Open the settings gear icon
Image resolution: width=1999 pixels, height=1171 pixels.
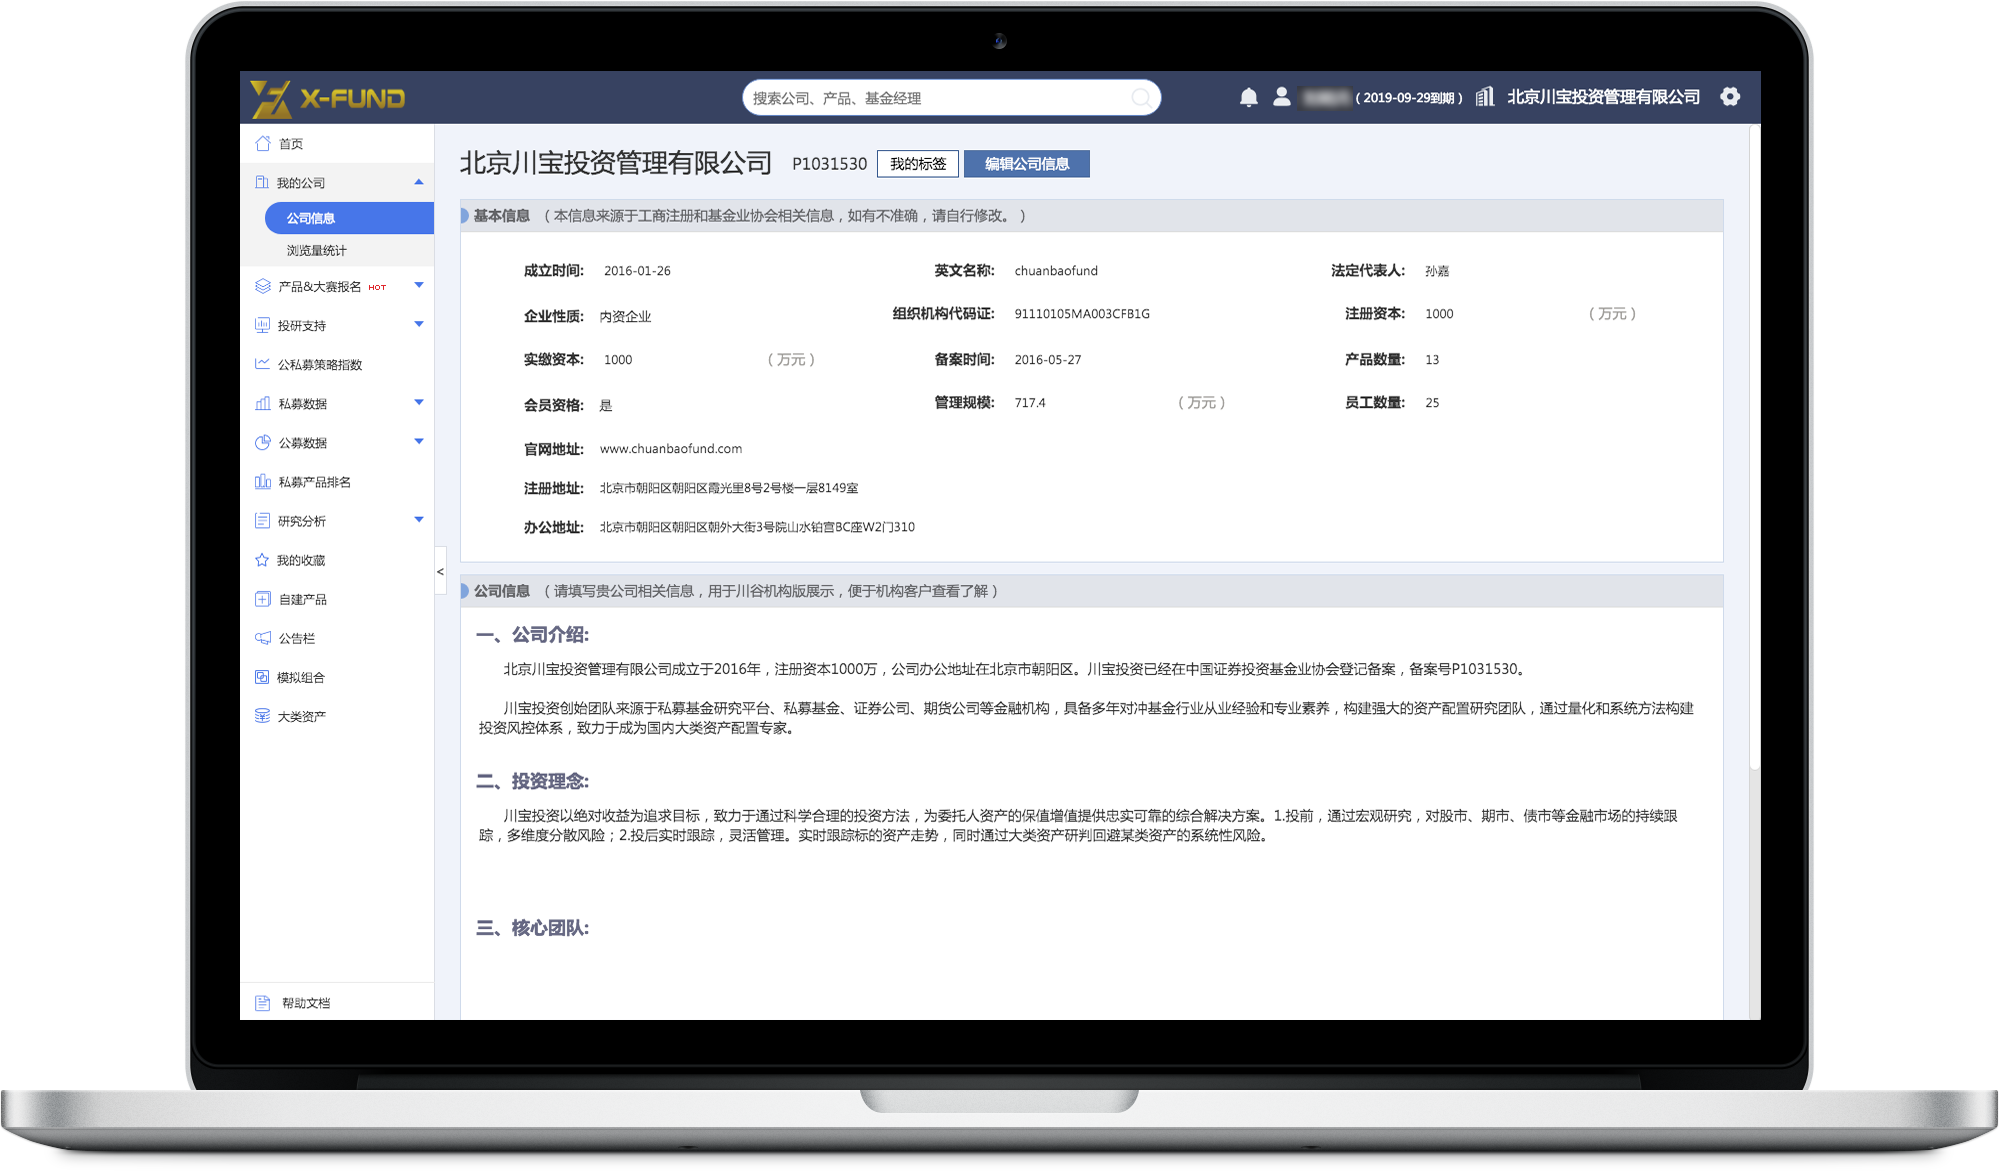(1730, 97)
